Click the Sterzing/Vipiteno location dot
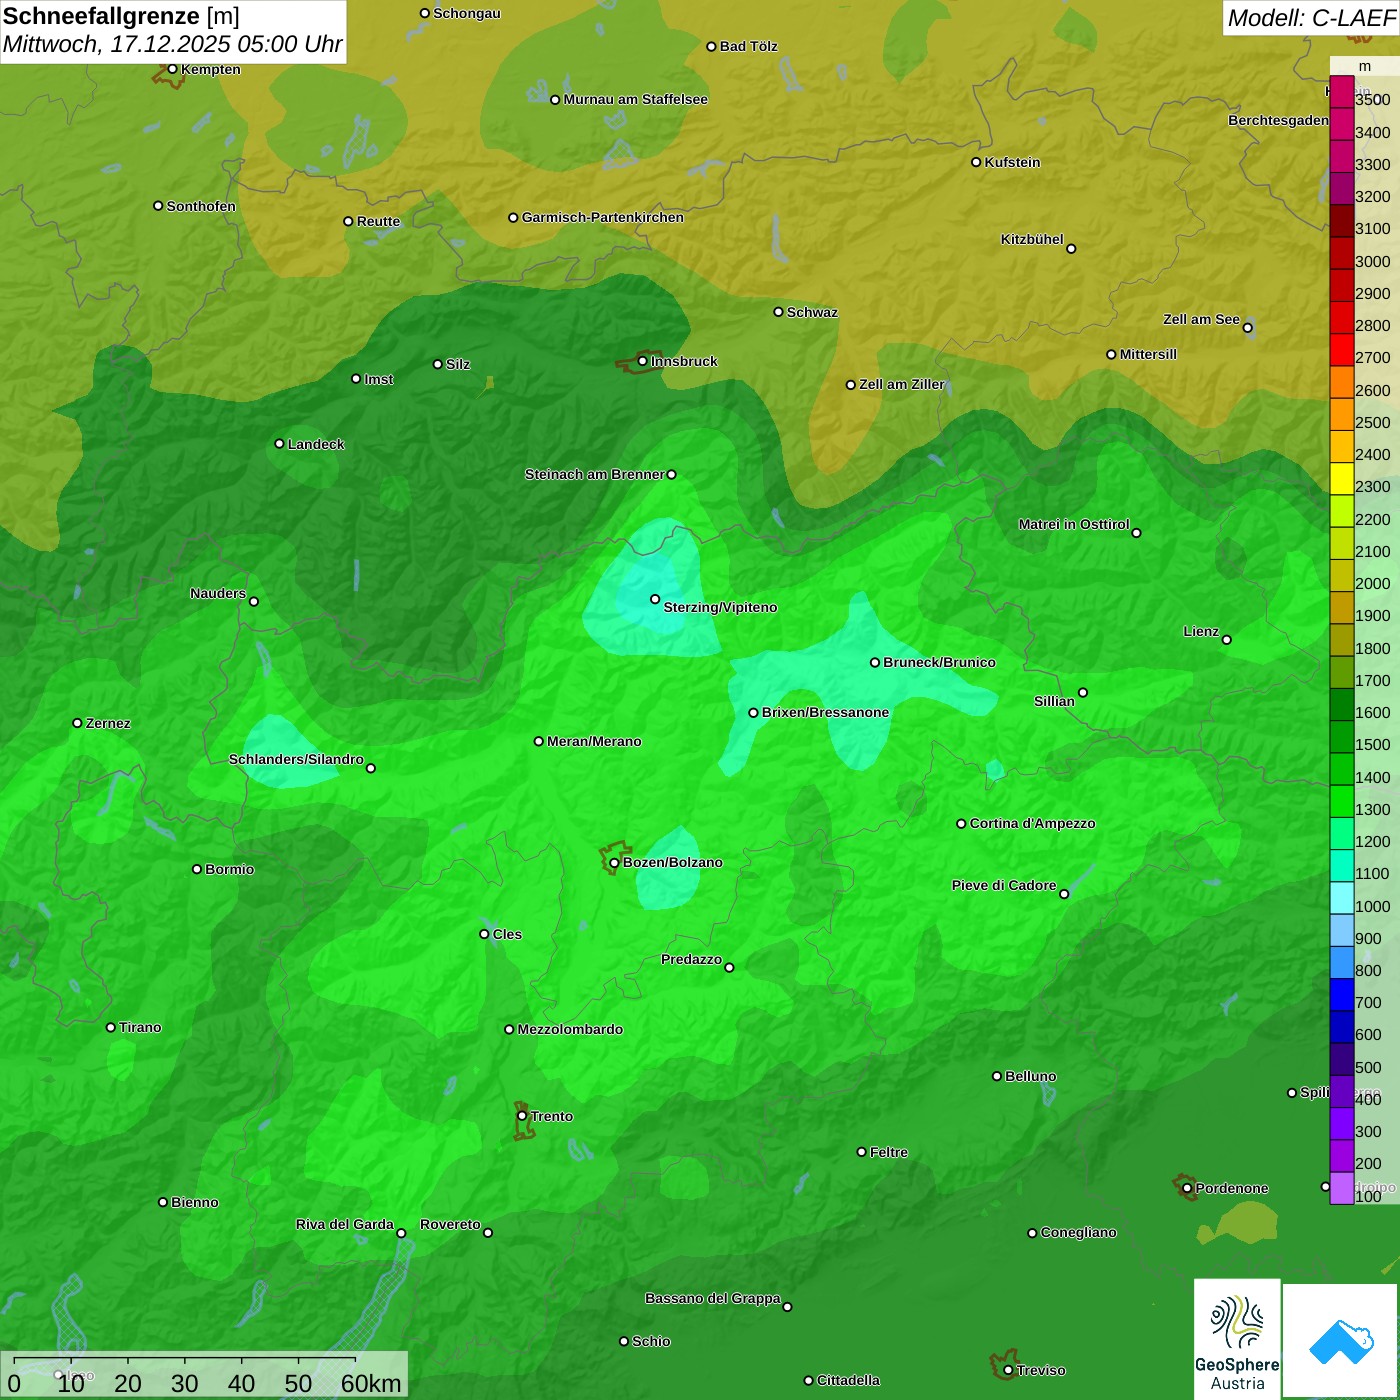The height and width of the screenshot is (1400, 1400). click(655, 599)
